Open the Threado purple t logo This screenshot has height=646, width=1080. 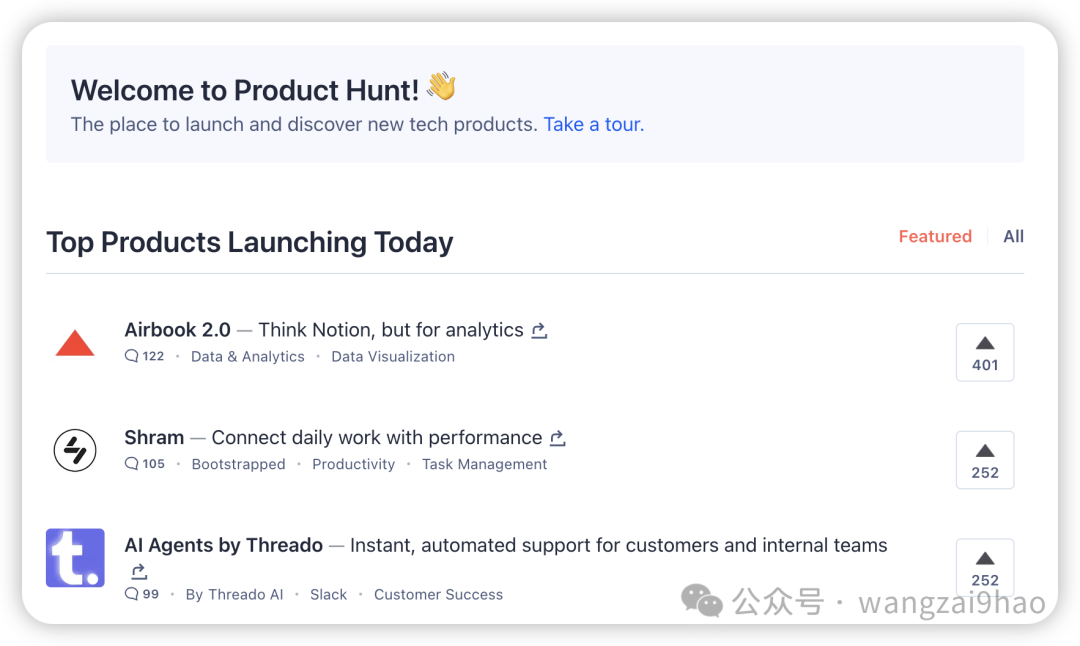click(75, 558)
